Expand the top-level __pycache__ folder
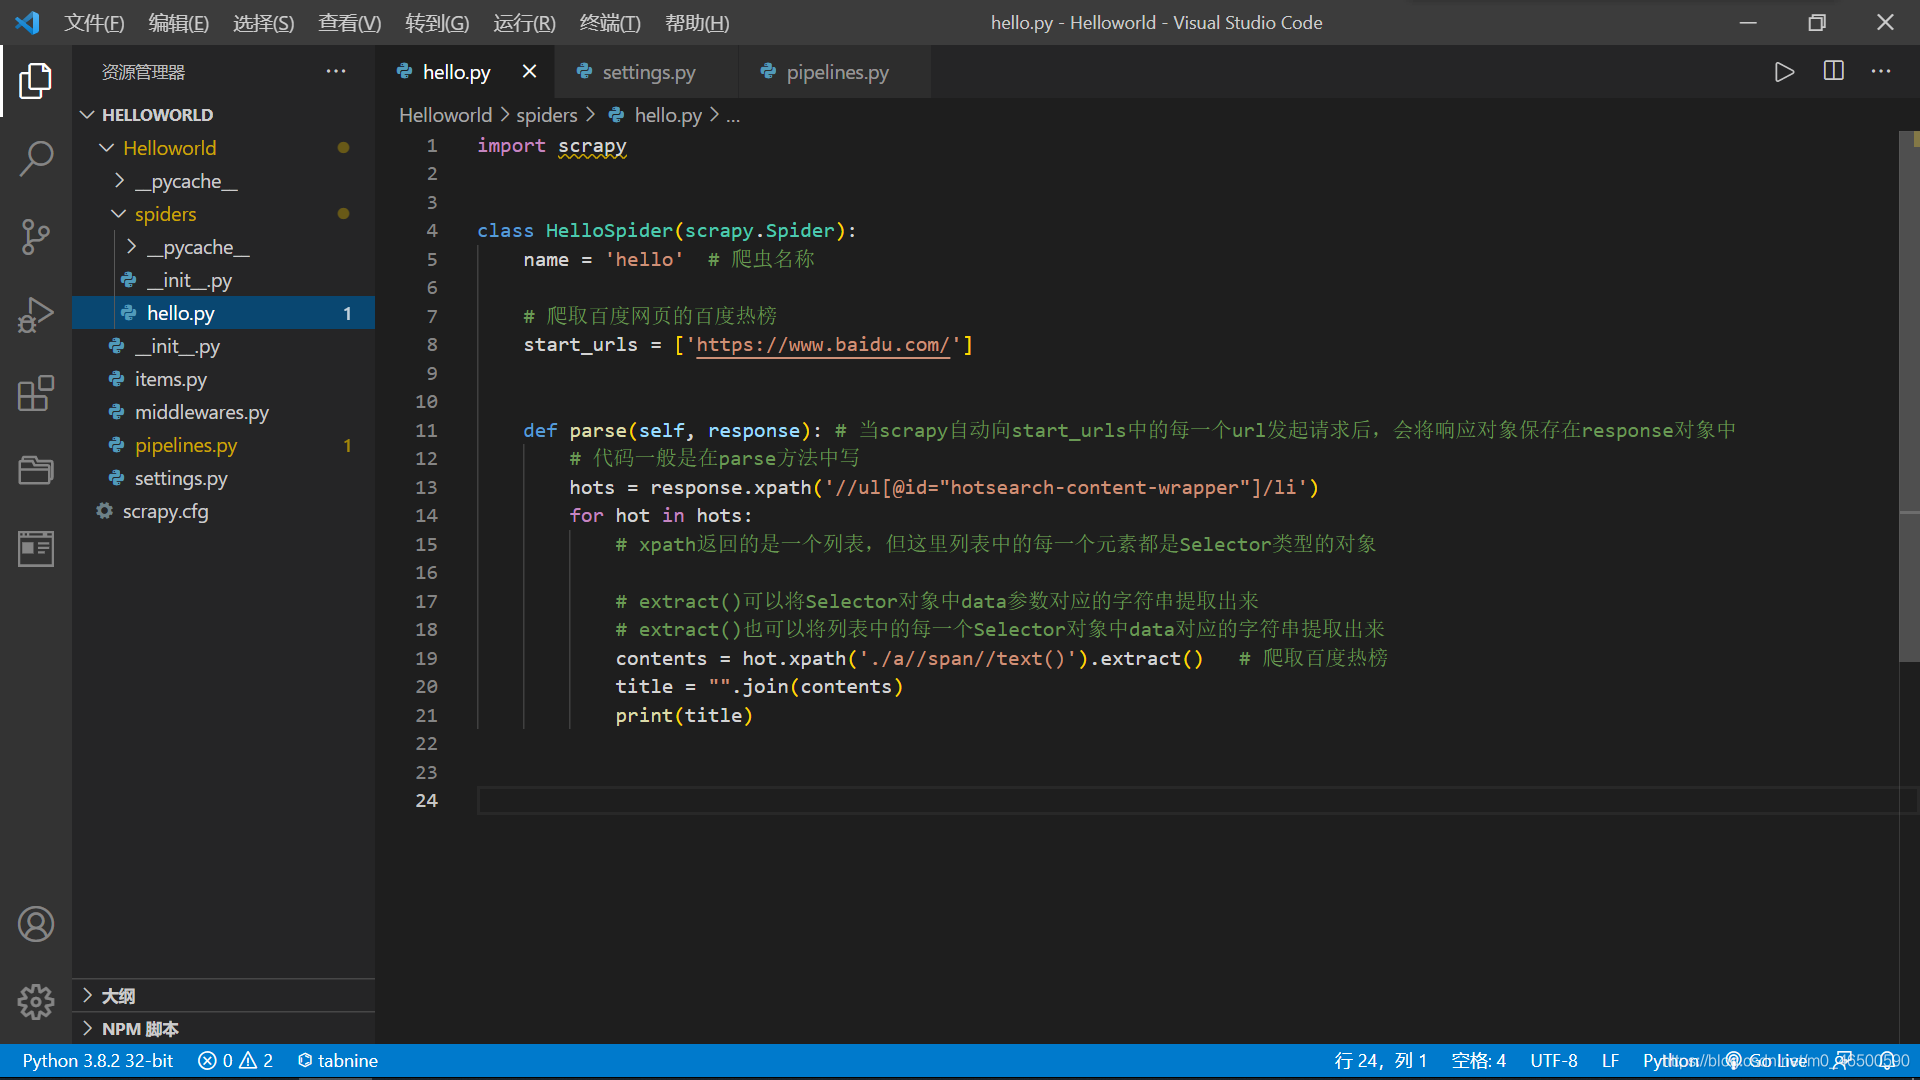This screenshot has width=1920, height=1080. pos(186,181)
